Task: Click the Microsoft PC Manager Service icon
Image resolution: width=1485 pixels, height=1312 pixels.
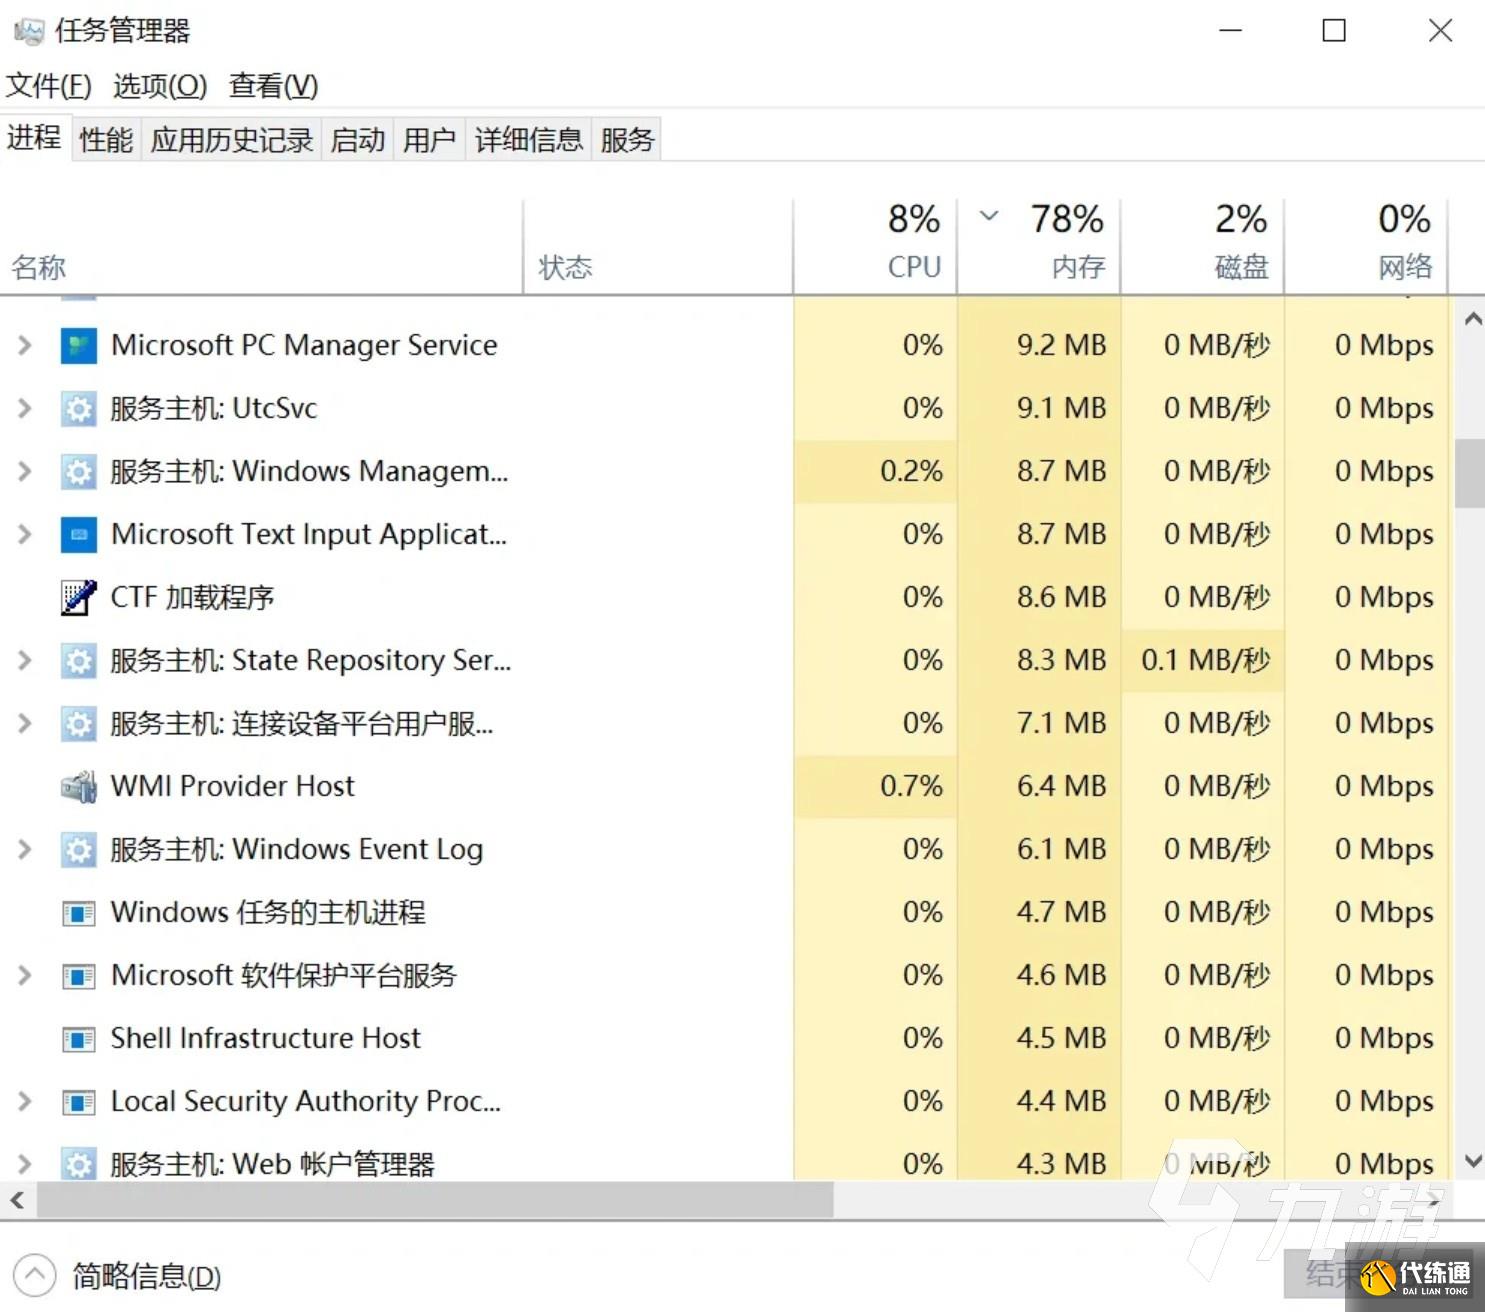Action: (x=78, y=346)
